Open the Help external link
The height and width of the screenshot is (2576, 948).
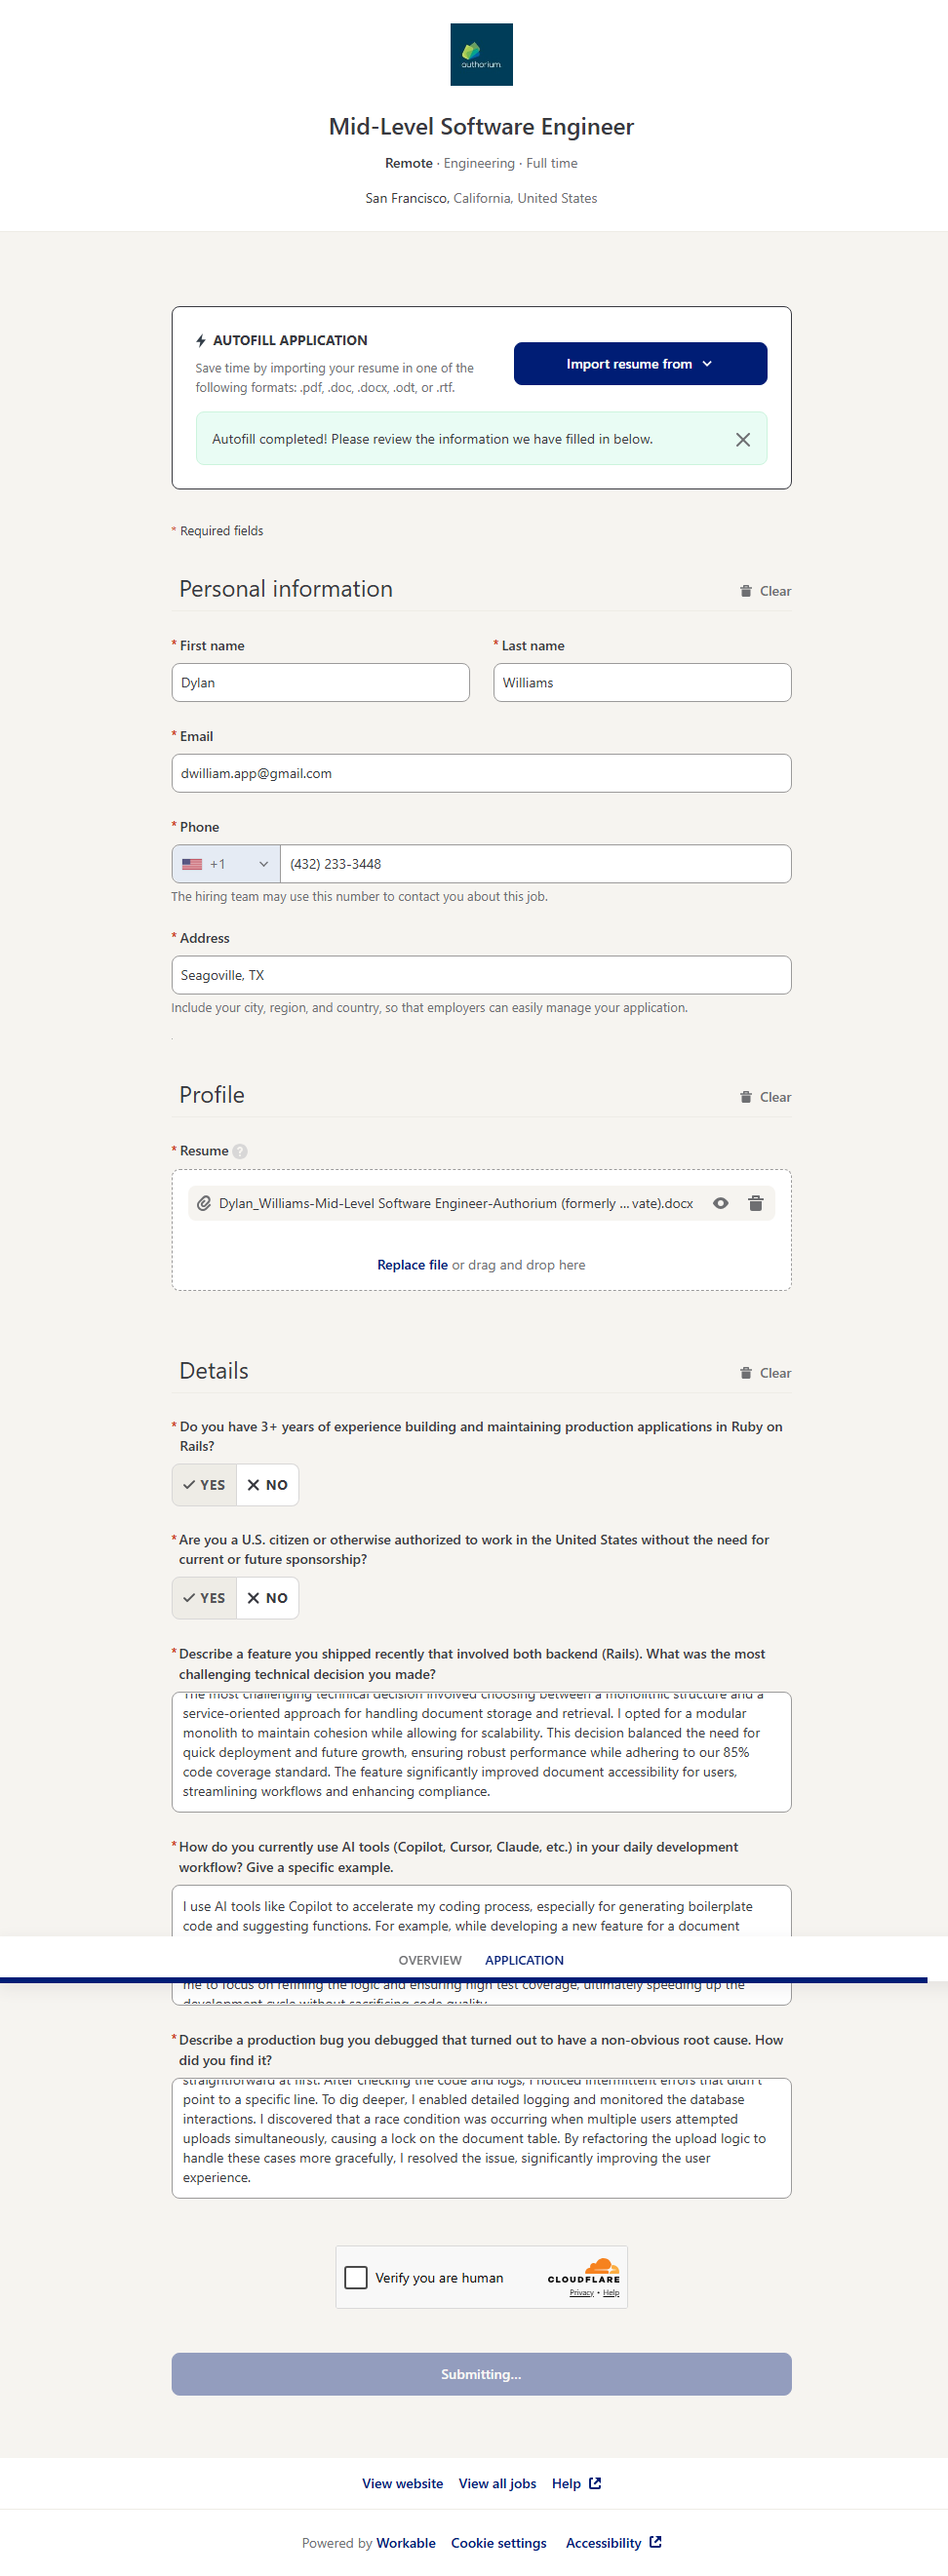576,2483
